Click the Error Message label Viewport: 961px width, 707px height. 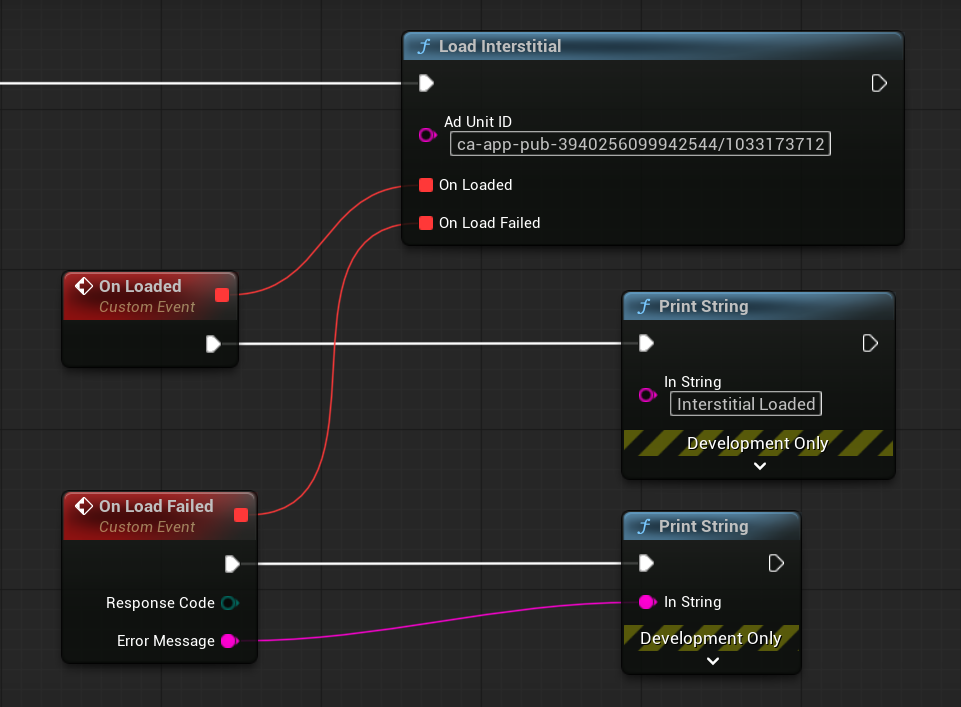[x=166, y=641]
